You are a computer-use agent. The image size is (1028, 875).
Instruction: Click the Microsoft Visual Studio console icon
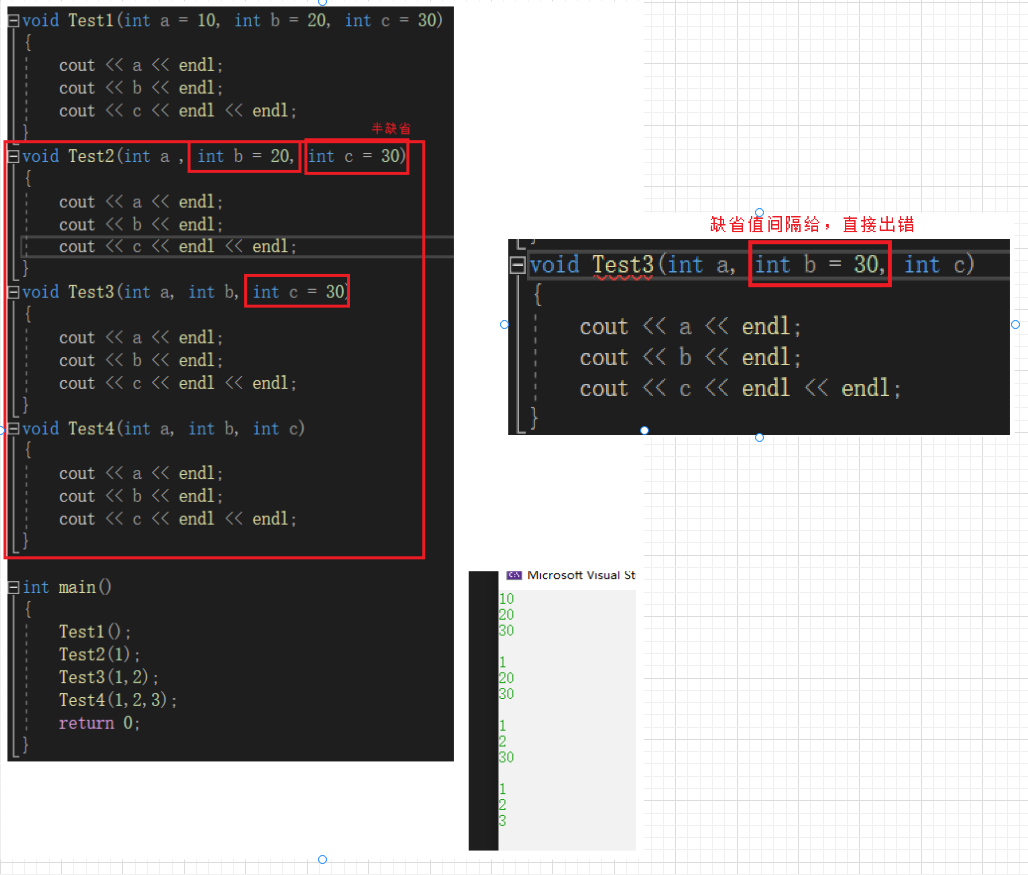point(514,575)
